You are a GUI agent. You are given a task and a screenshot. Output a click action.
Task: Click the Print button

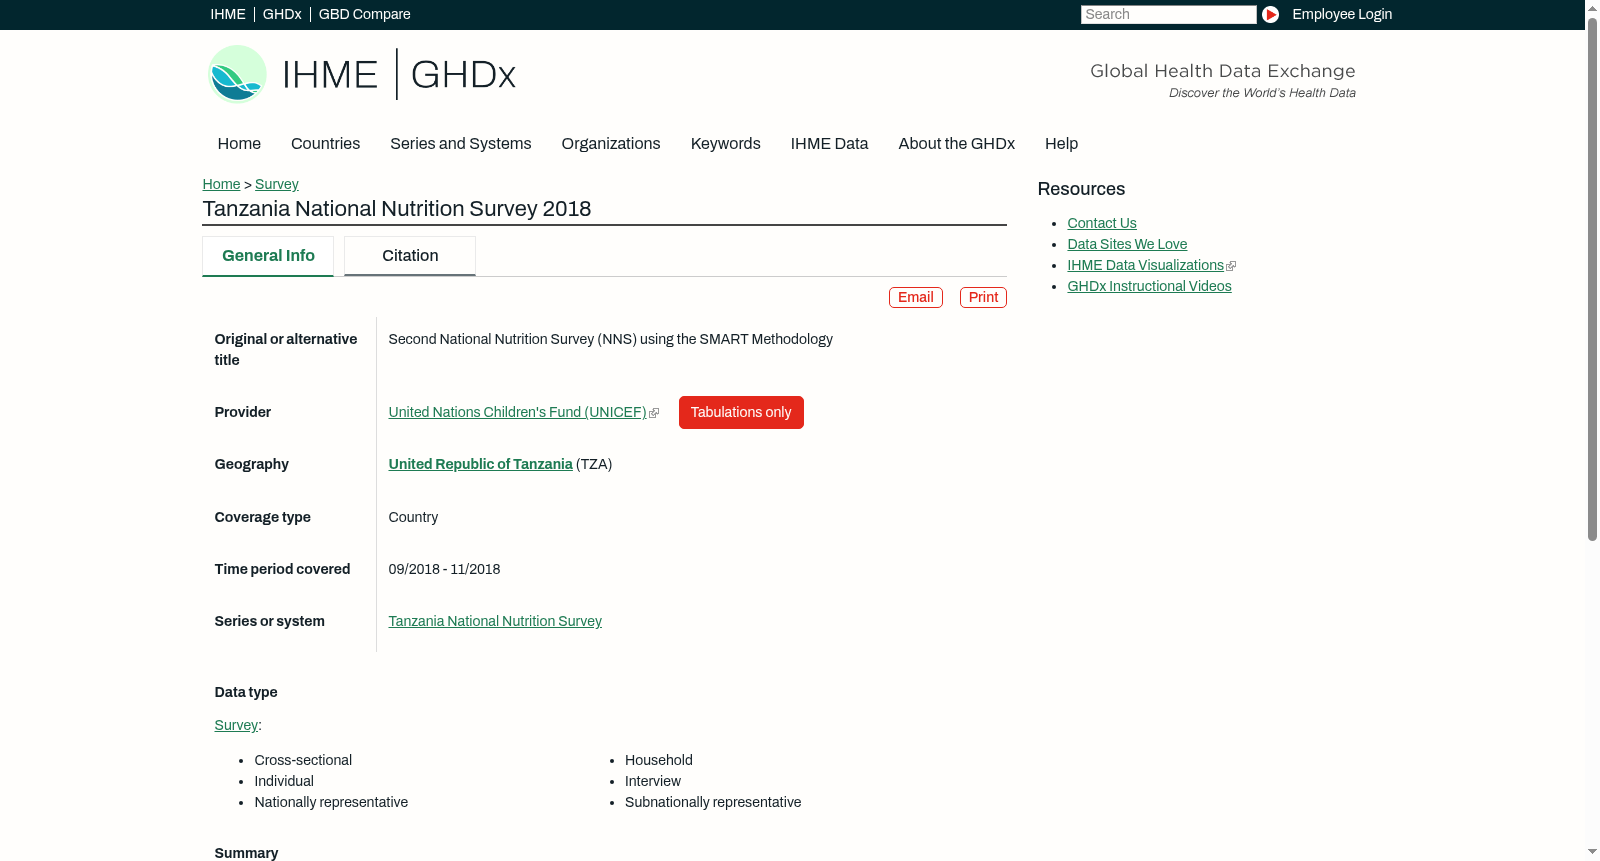pyautogui.click(x=983, y=297)
